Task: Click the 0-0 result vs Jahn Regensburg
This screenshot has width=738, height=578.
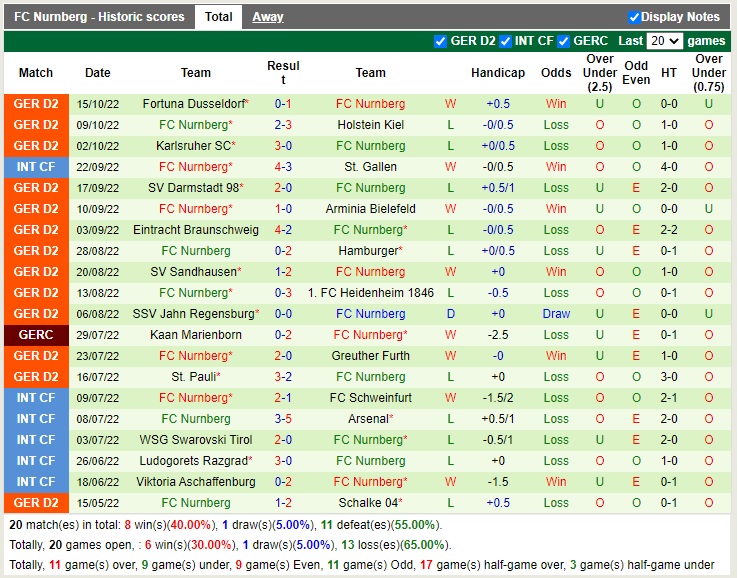Action: click(283, 313)
